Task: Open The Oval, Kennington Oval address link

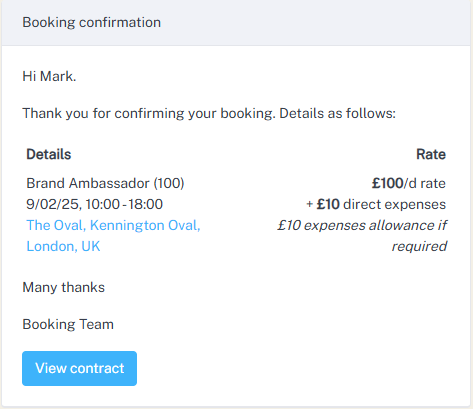Action: click(x=113, y=225)
